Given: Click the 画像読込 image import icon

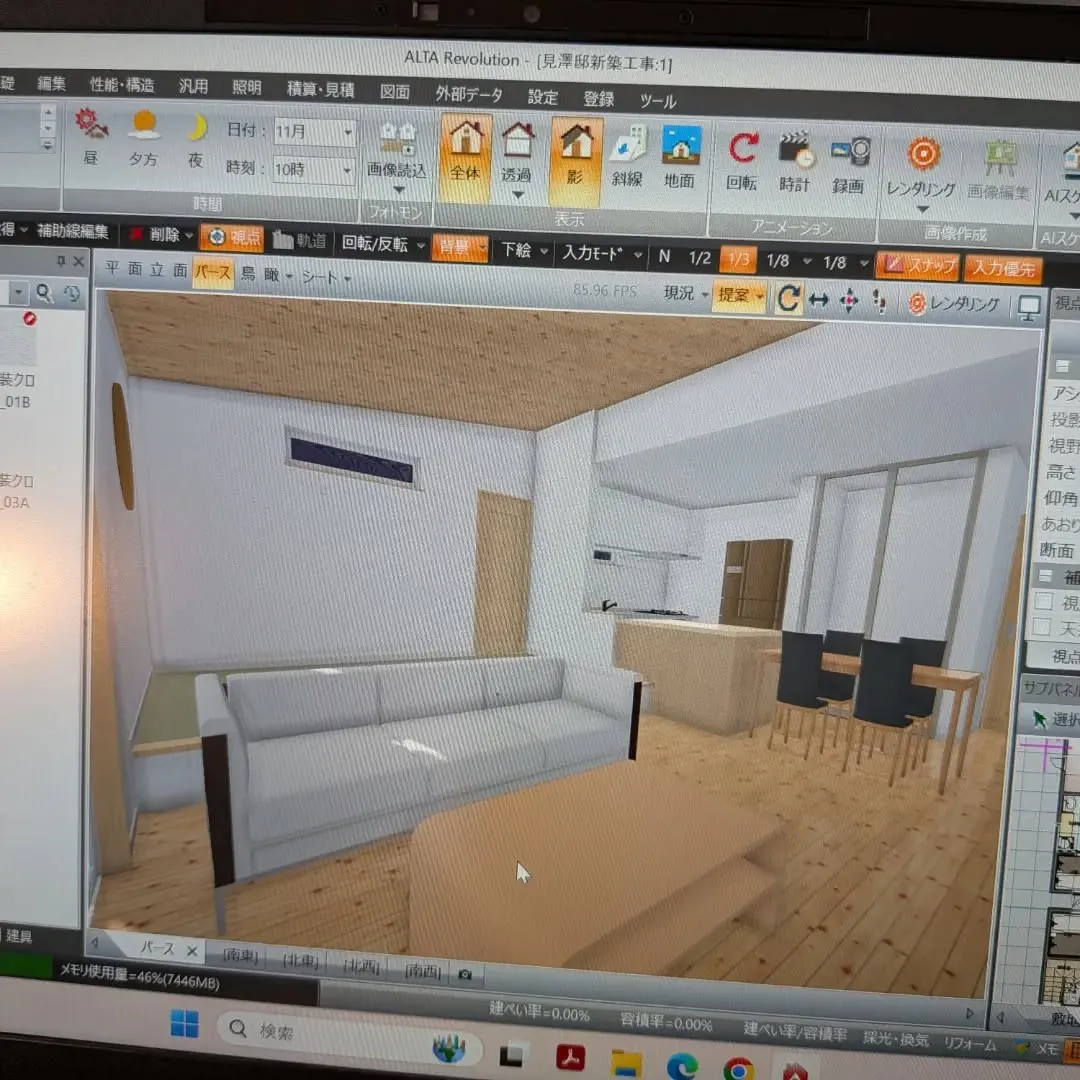Looking at the screenshot, I should (x=397, y=151).
